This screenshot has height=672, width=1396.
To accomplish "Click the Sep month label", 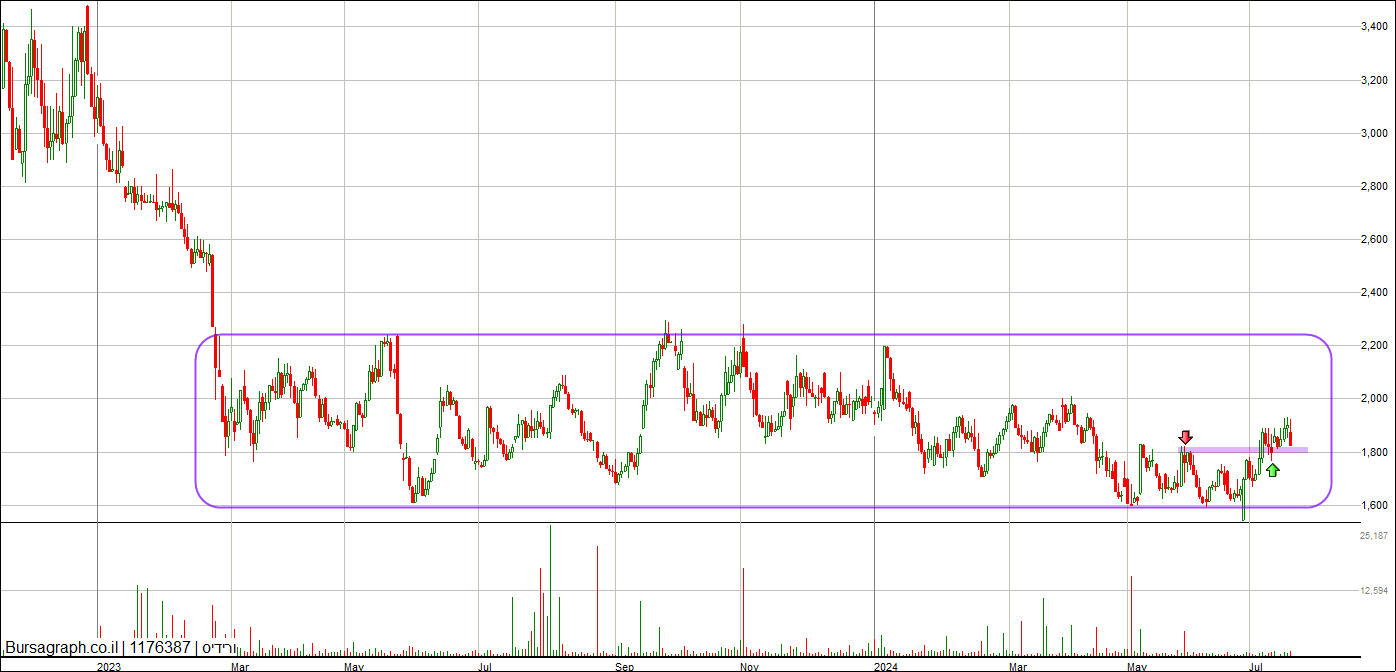I will point(625,665).
